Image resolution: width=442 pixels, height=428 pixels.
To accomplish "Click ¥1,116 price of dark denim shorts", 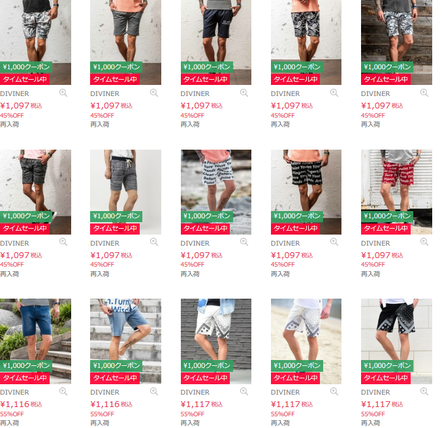I will click(x=15, y=404).
